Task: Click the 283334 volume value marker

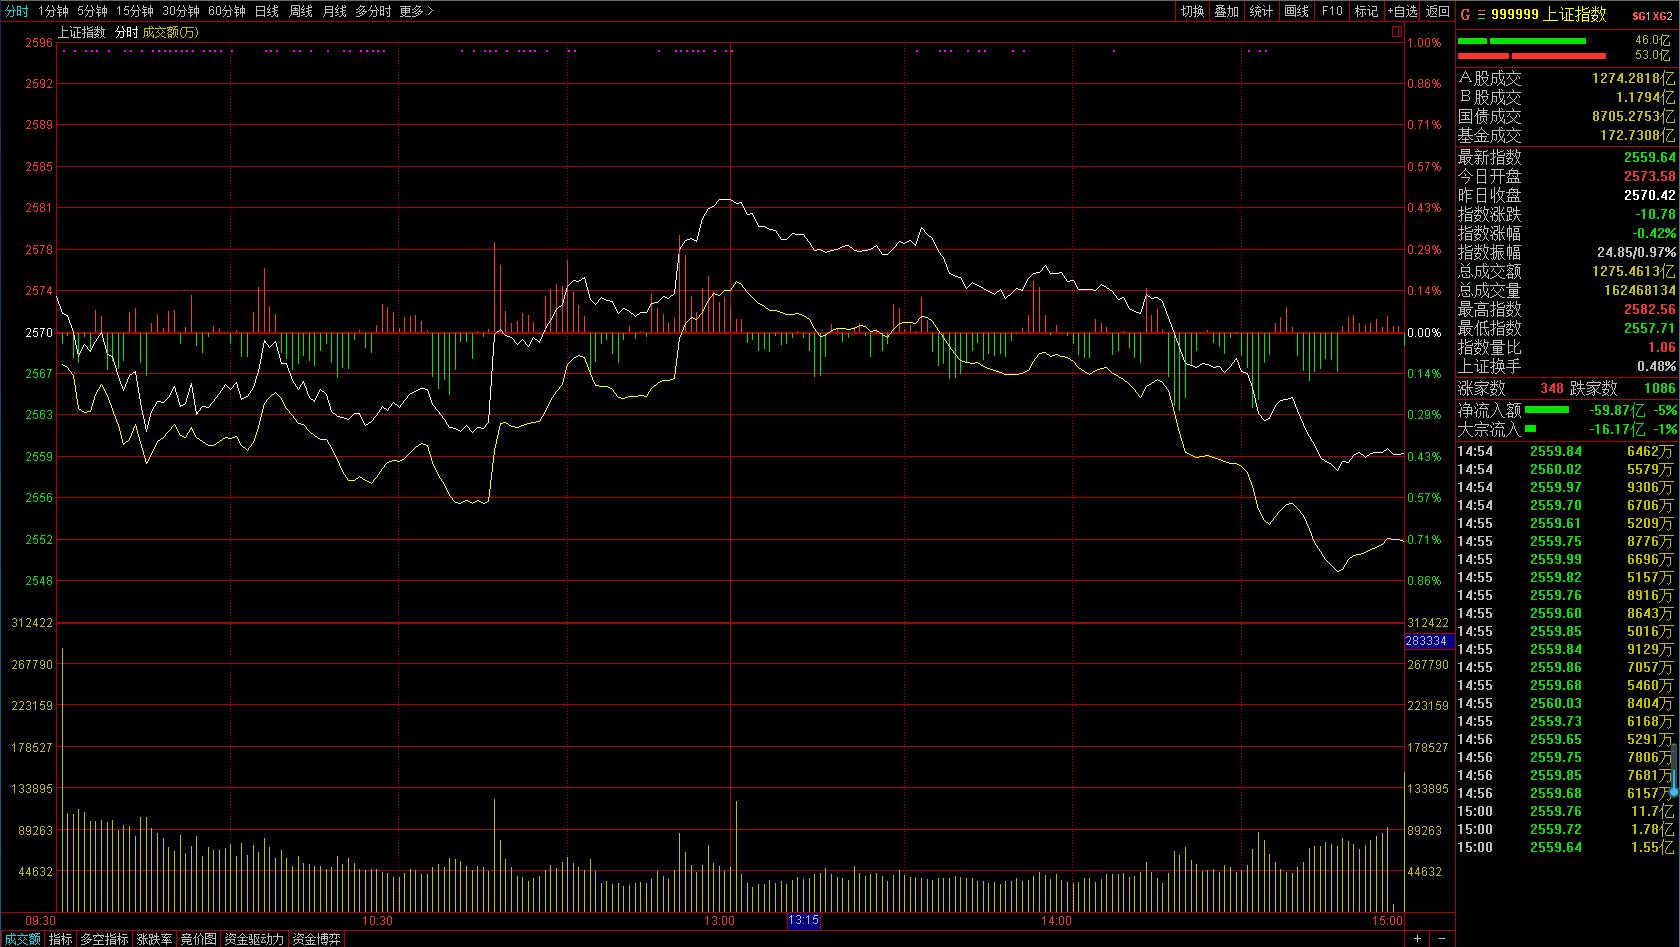Action: tap(1427, 641)
